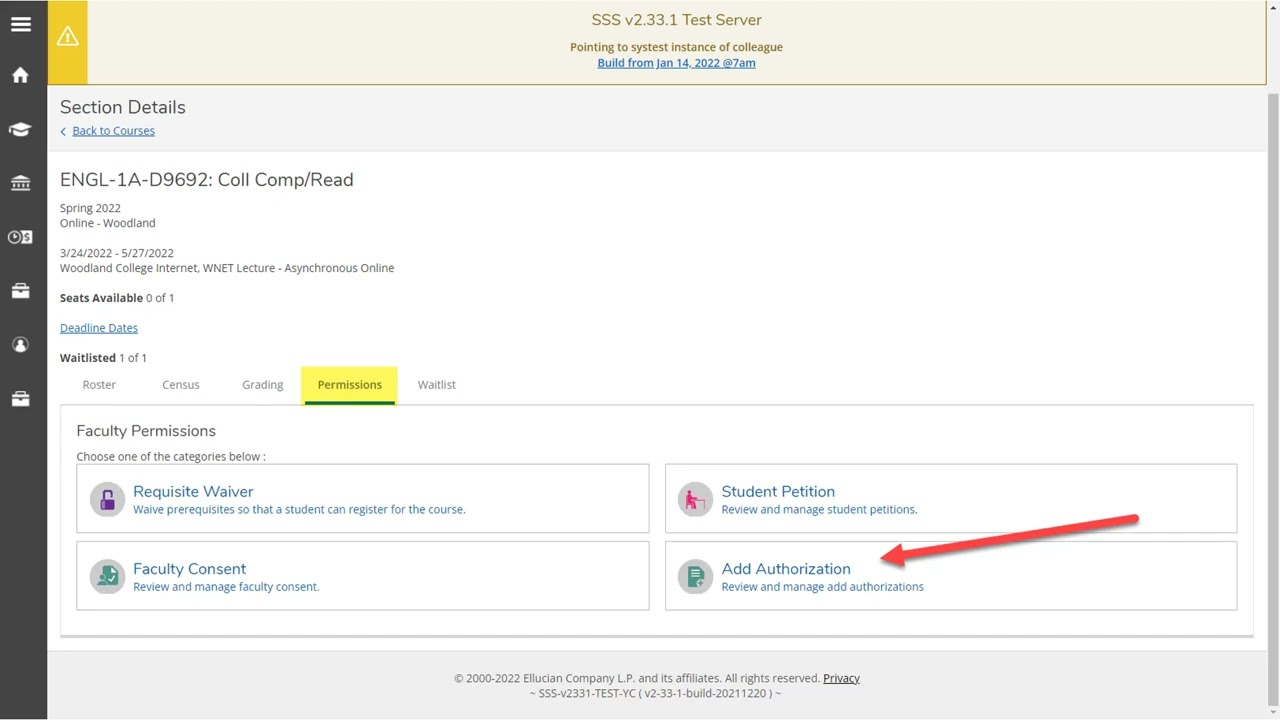The width and height of the screenshot is (1280, 720).
Task: Click the yellow warning triangle icon
Action: (67, 38)
